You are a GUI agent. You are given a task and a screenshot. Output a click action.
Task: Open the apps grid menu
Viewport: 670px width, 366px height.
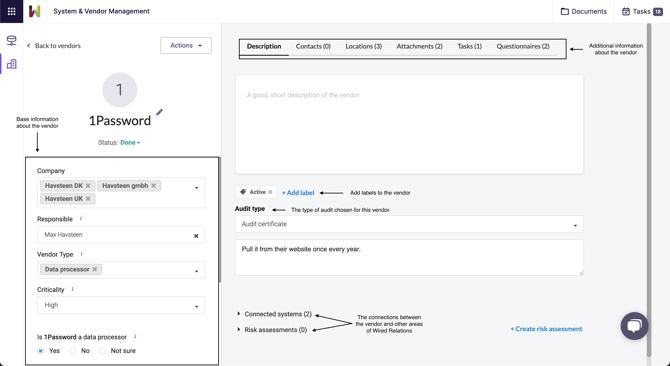12,12
